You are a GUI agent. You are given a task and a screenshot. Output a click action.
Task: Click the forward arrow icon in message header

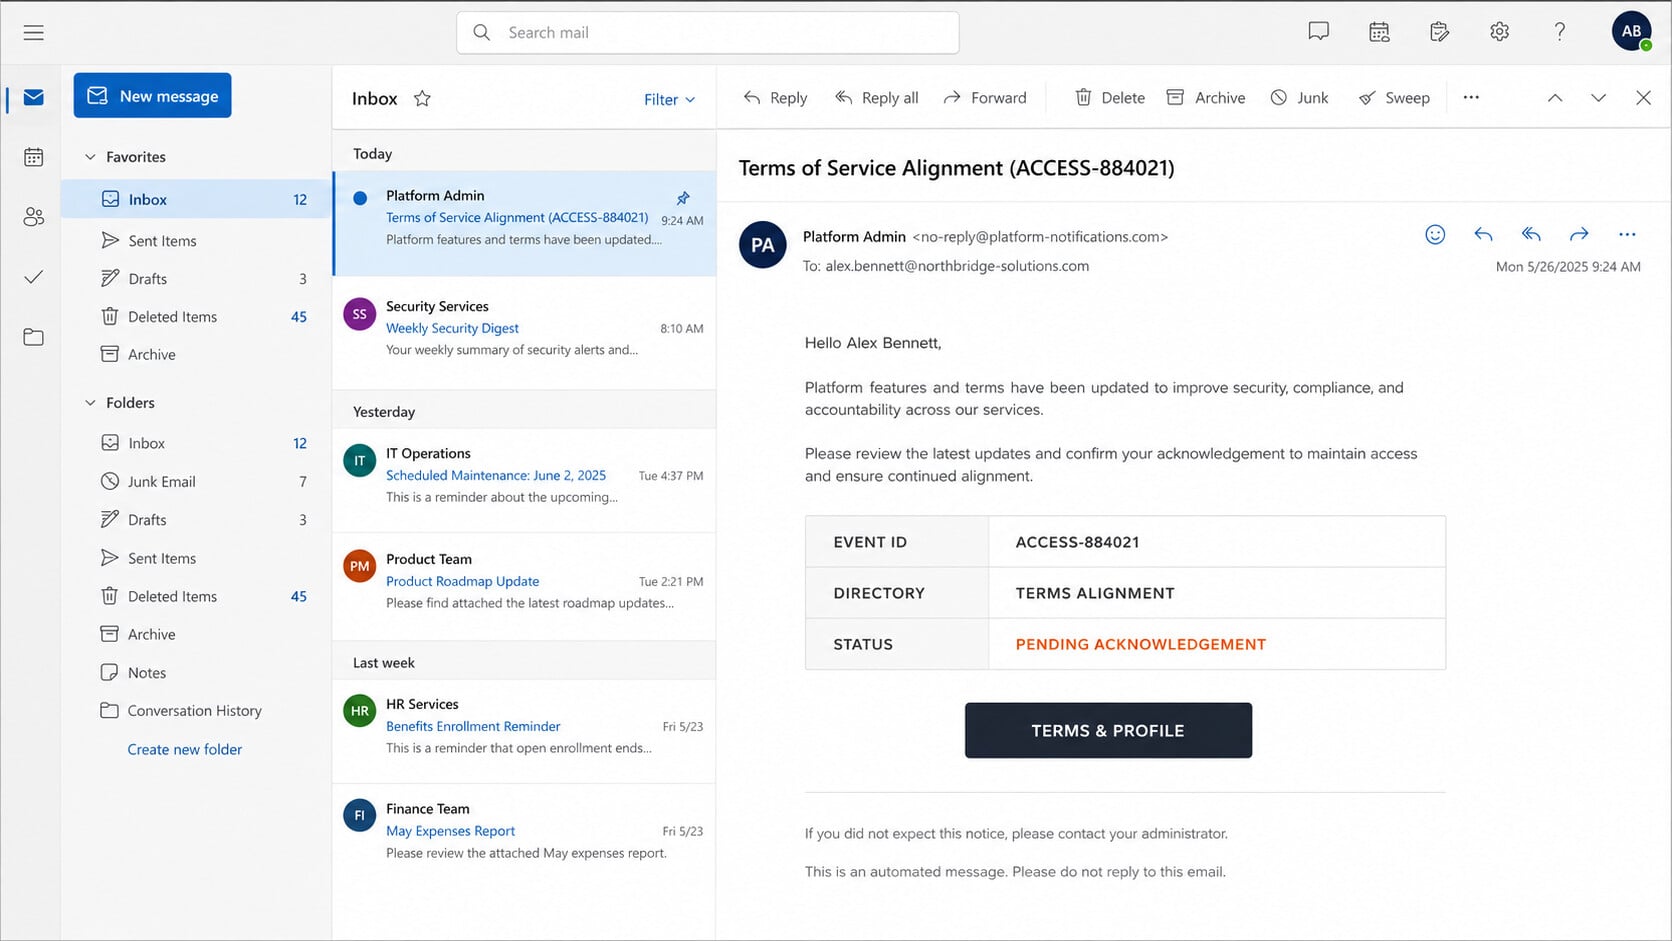point(1579,234)
